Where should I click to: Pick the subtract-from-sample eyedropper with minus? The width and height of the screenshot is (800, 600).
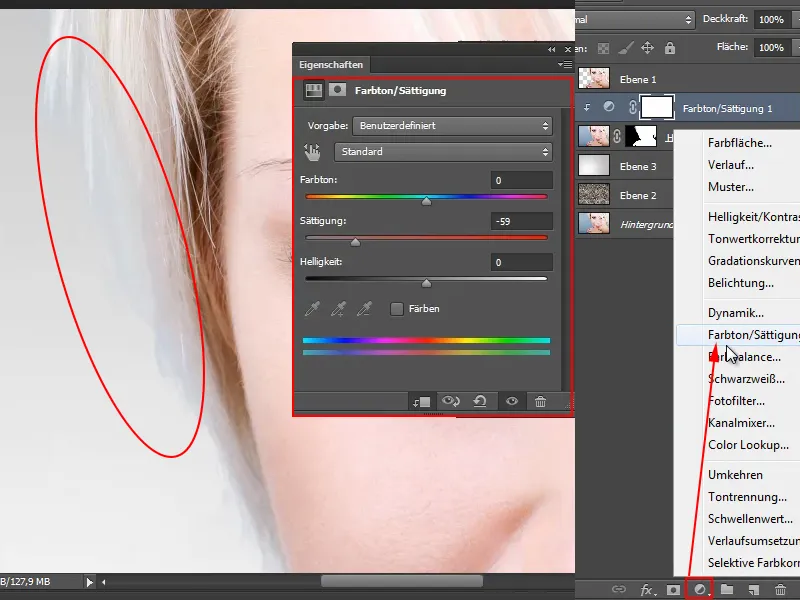point(364,309)
